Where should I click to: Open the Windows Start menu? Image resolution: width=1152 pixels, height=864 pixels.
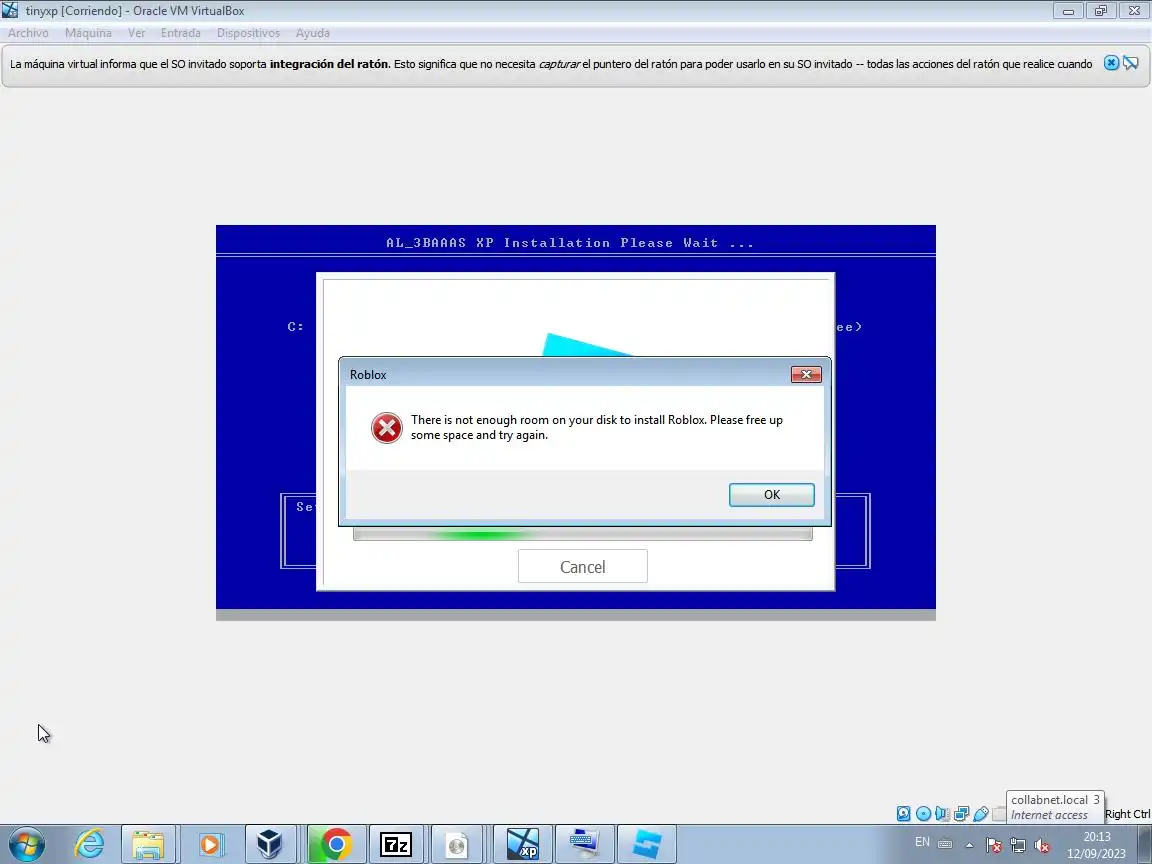tap(26, 844)
